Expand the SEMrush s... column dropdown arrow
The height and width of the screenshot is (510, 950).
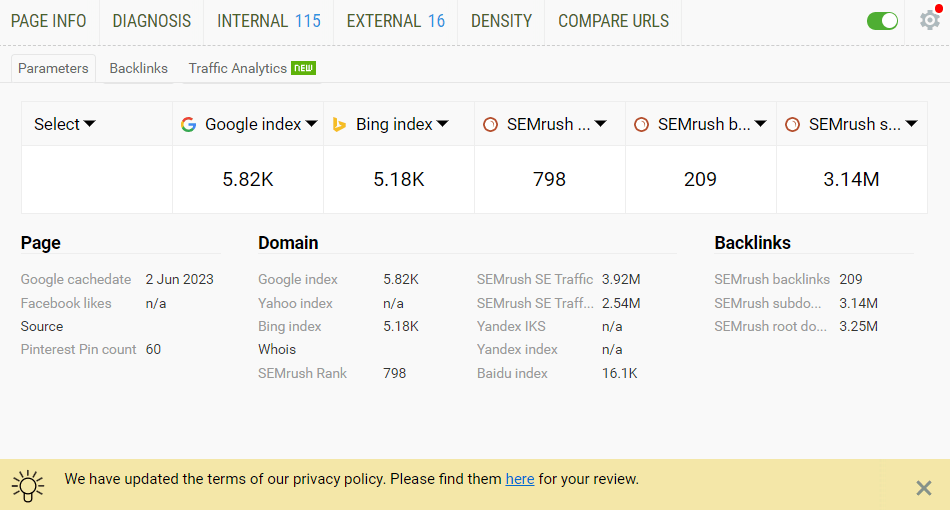[x=911, y=124]
